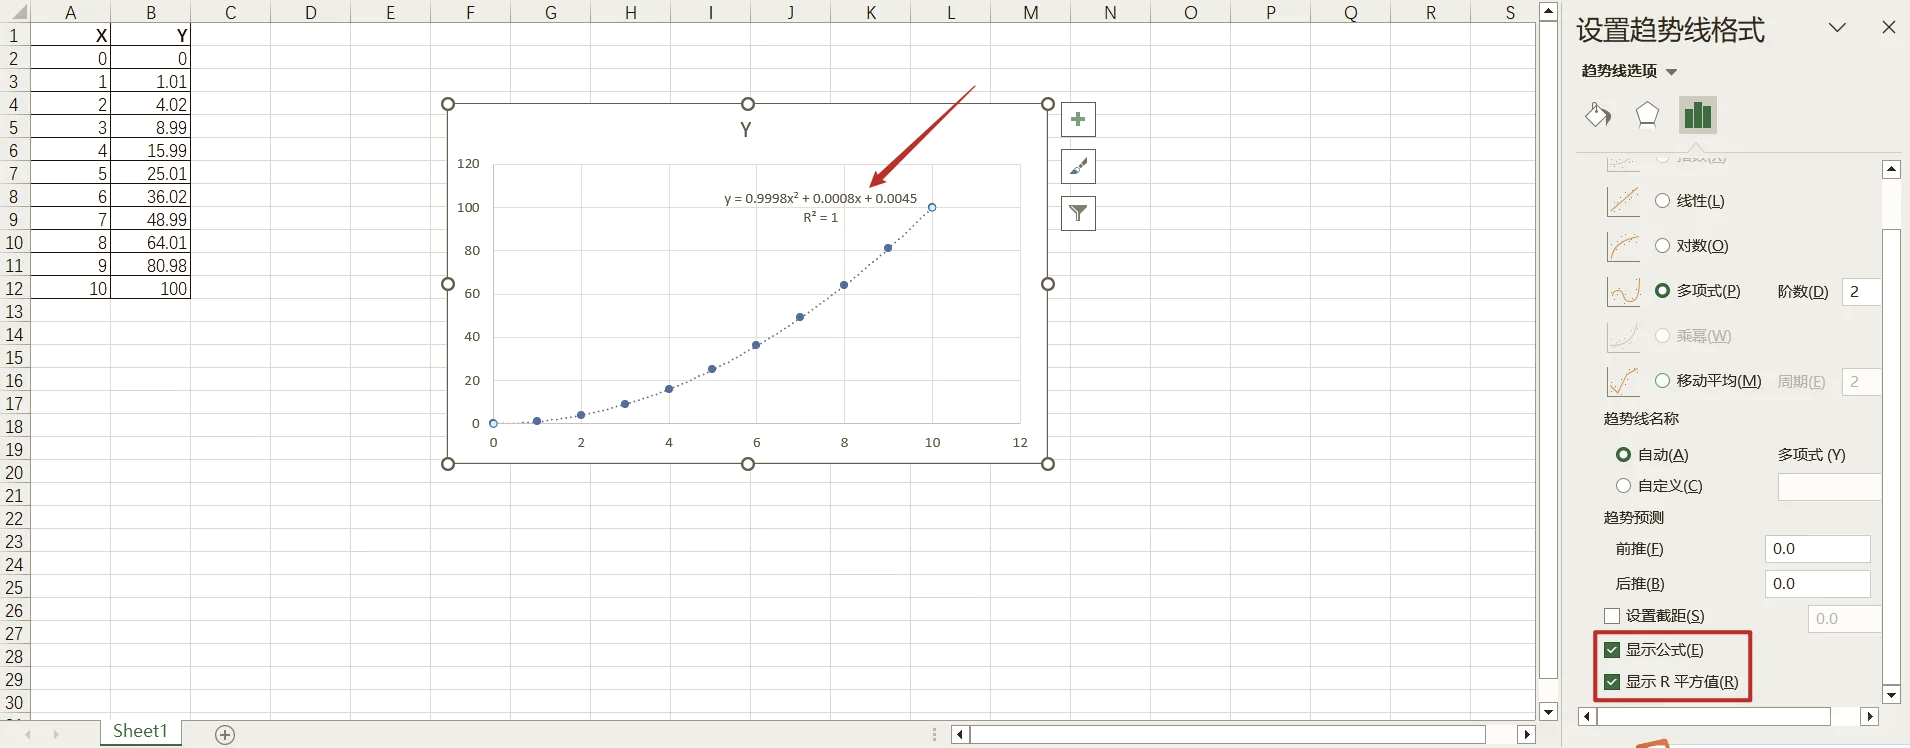This screenshot has height=748, width=1910.
Task: Click the data point at x equals 10
Action: (x=932, y=208)
